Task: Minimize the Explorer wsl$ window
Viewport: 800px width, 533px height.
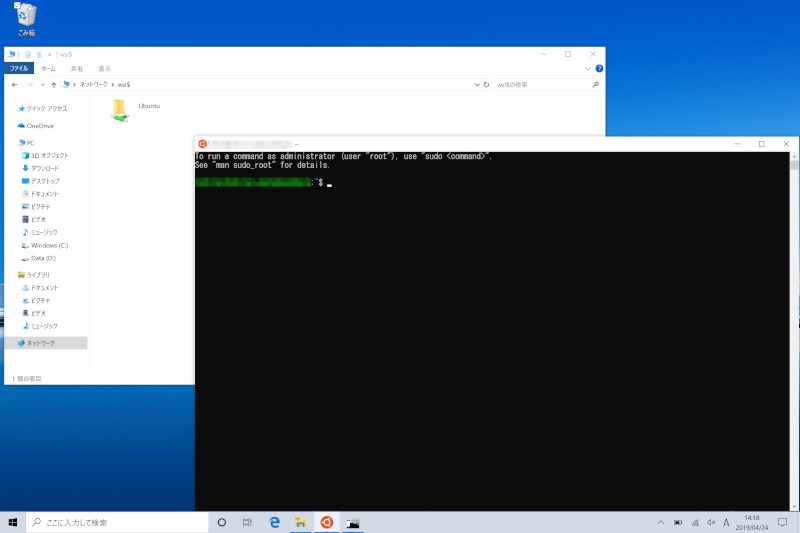Action: pyautogui.click(x=543, y=54)
